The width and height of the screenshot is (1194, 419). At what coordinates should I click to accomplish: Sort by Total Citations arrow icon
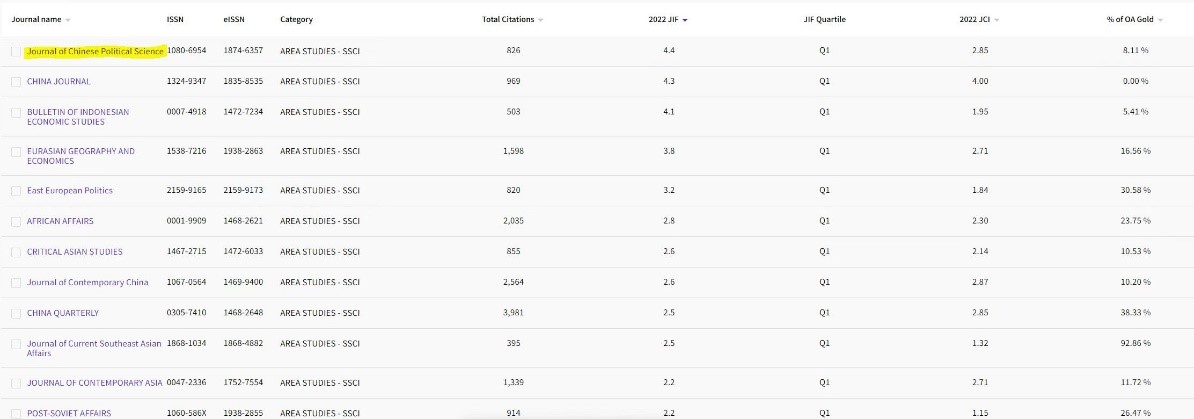[541, 20]
